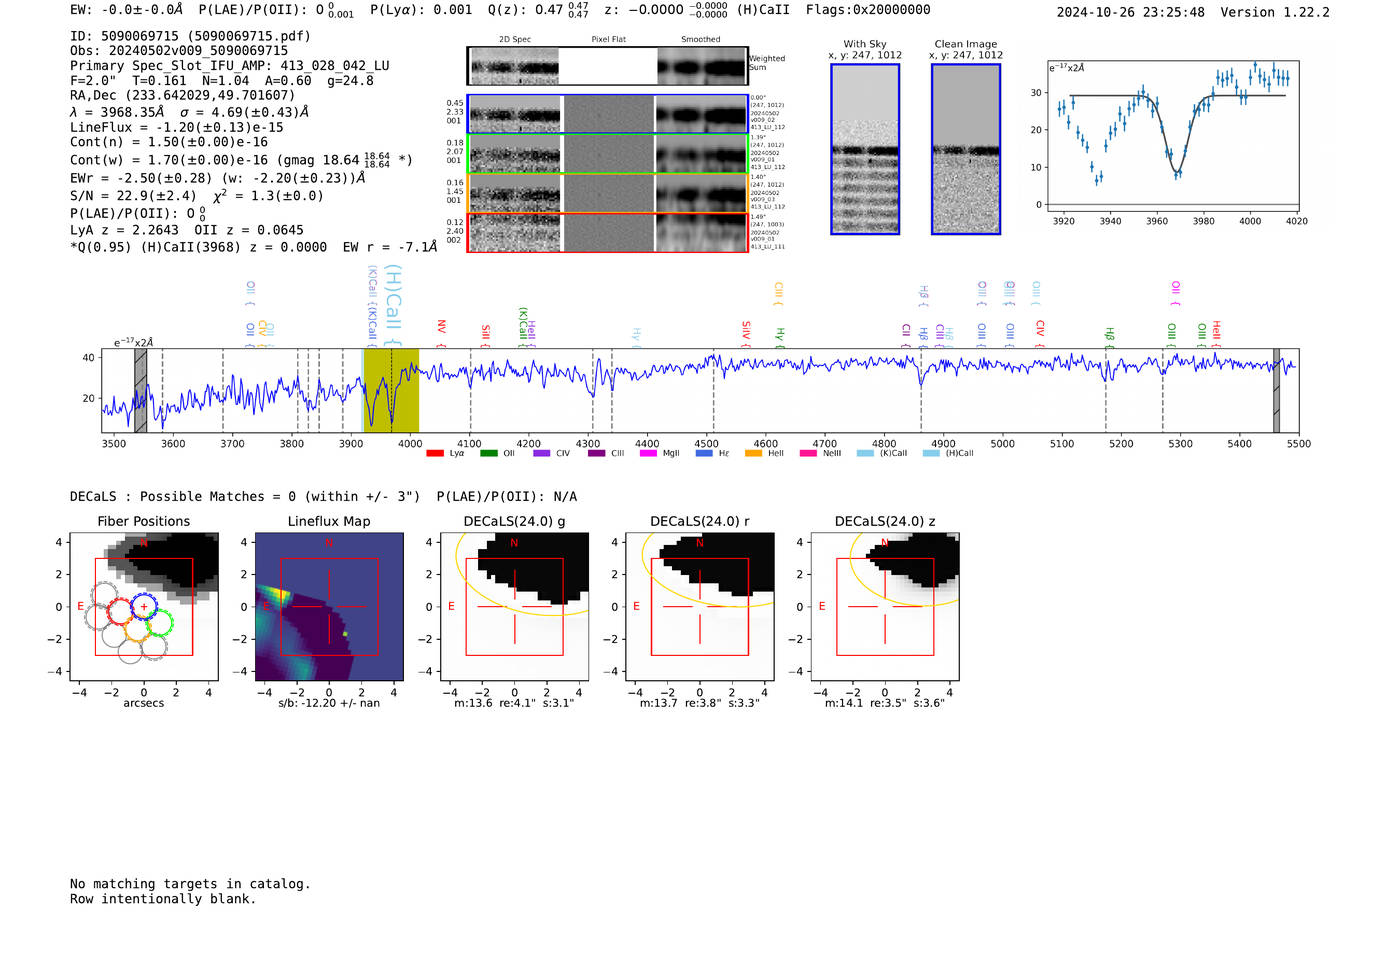Select the green-bordered 2D spectrum row

pyautogui.click(x=607, y=153)
